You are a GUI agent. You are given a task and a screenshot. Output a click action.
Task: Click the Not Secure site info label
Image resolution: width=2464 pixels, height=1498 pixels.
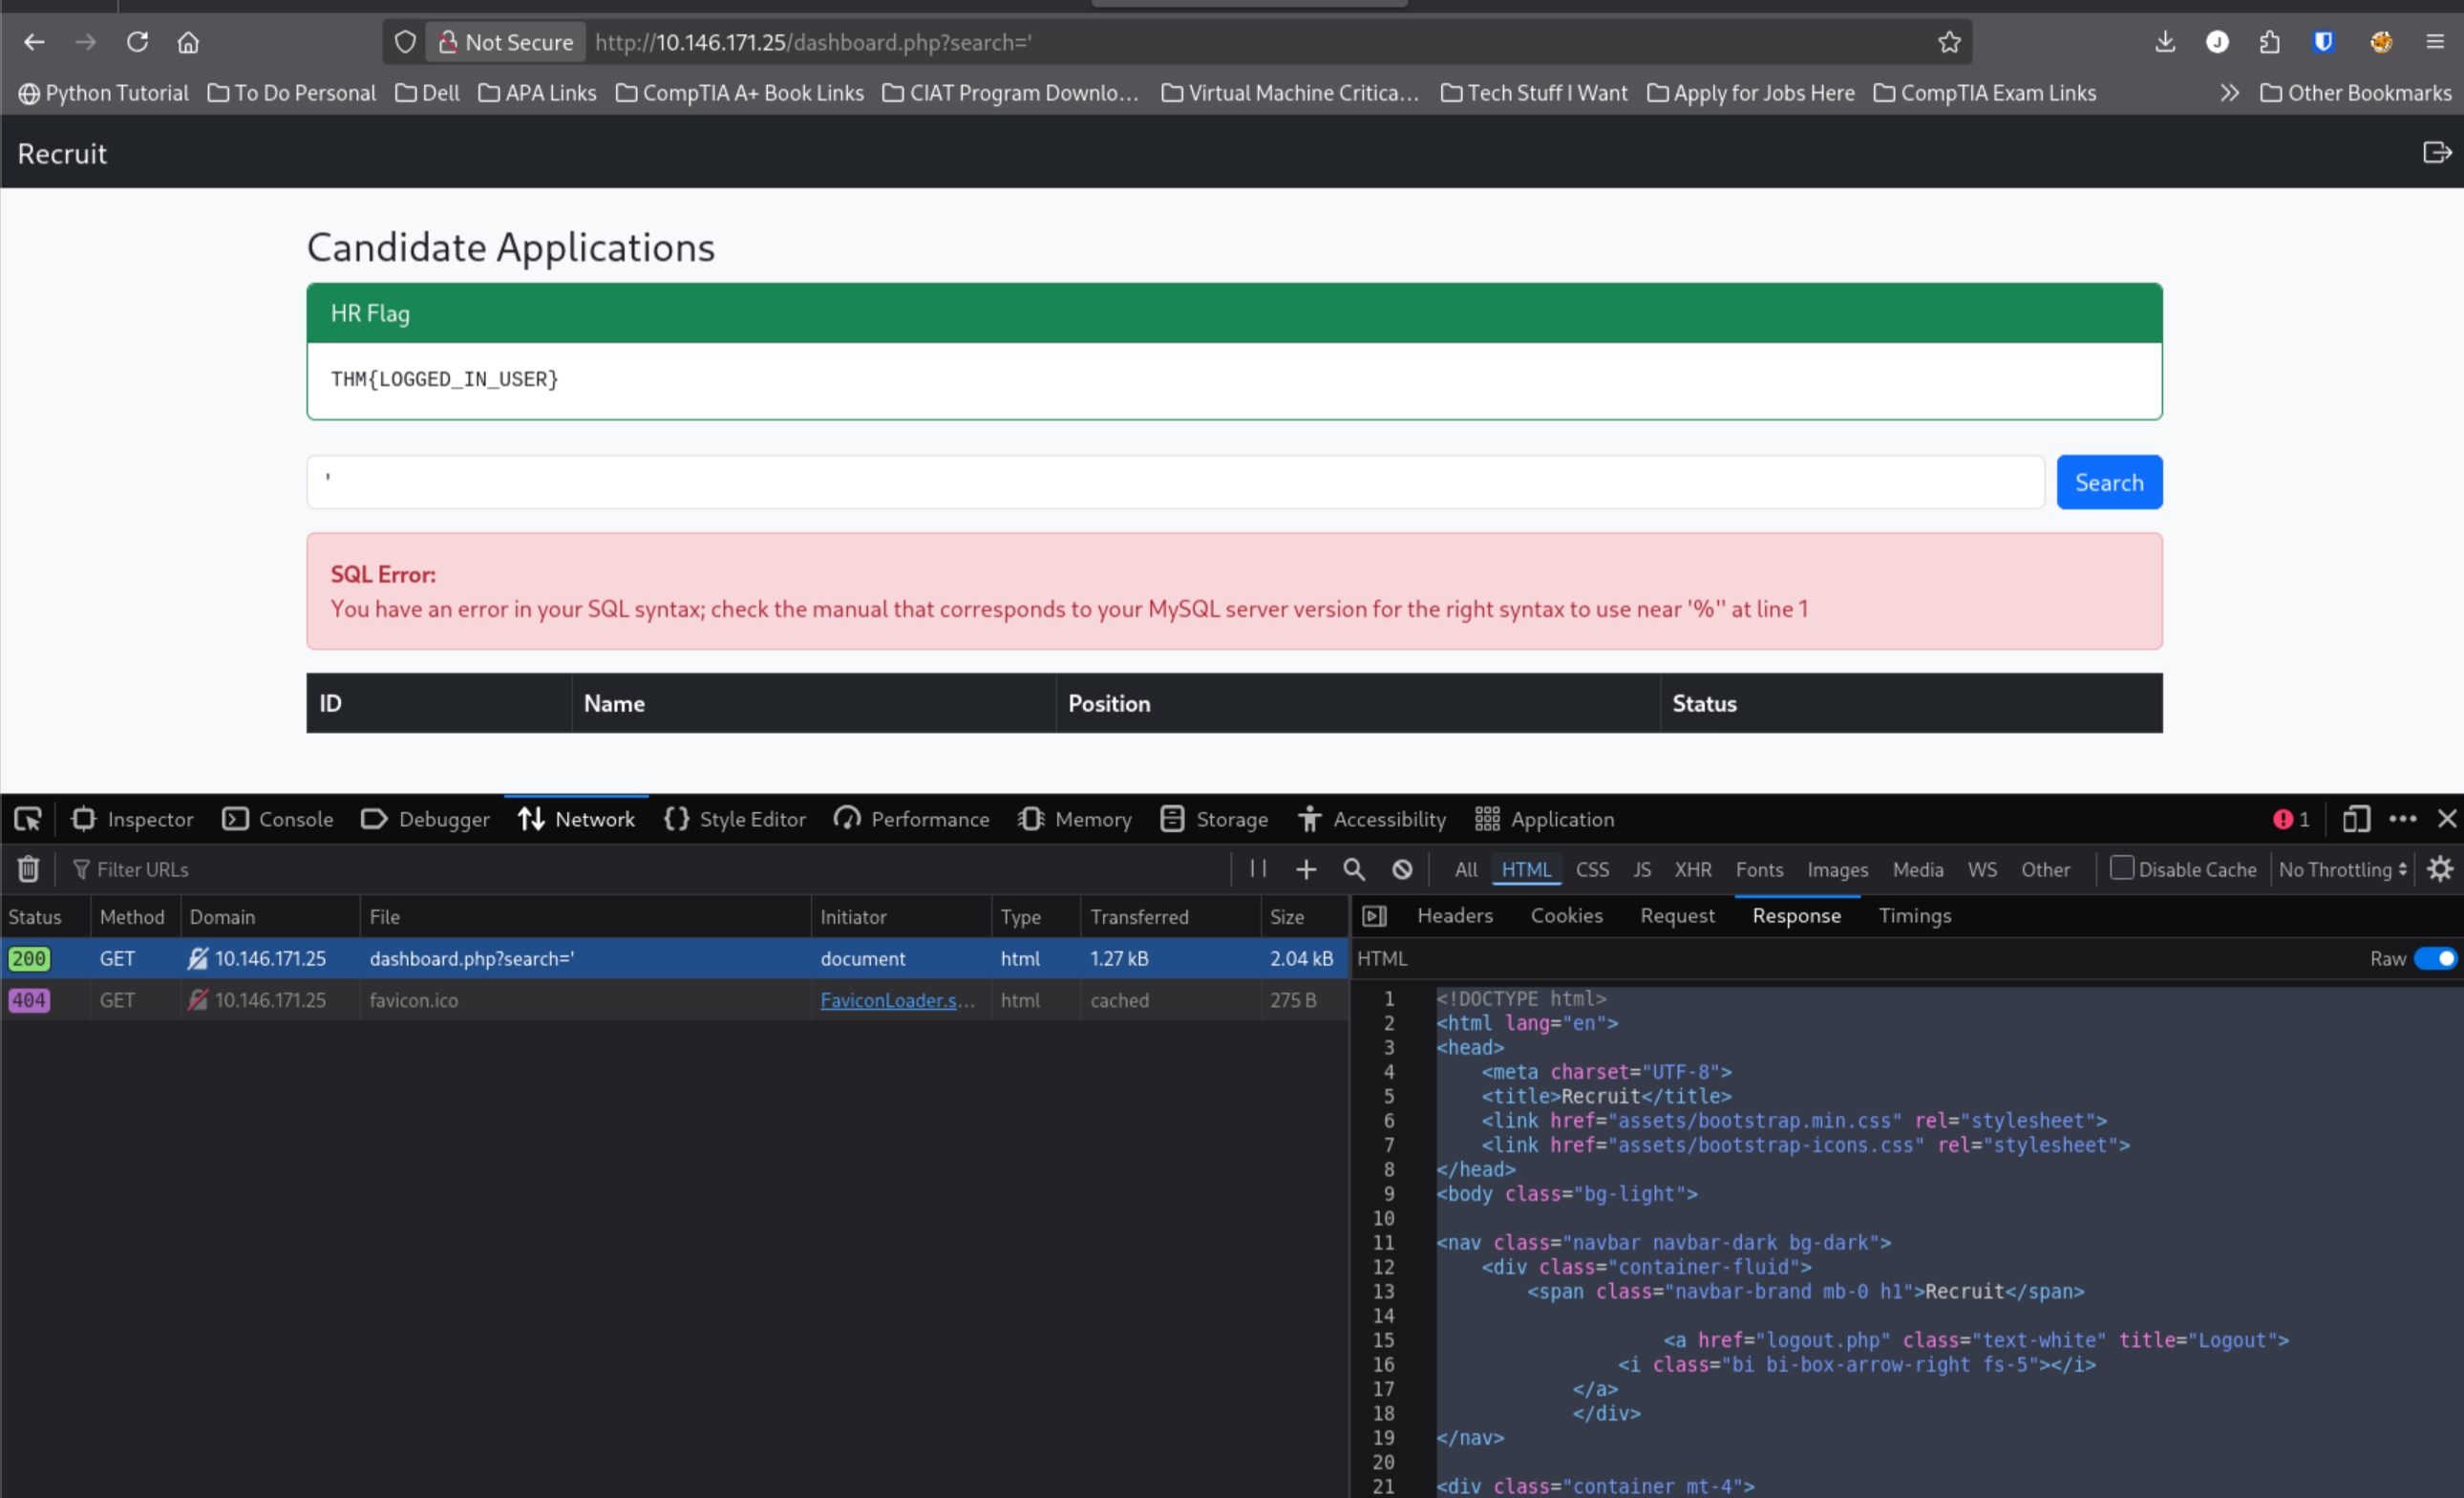tap(505, 42)
